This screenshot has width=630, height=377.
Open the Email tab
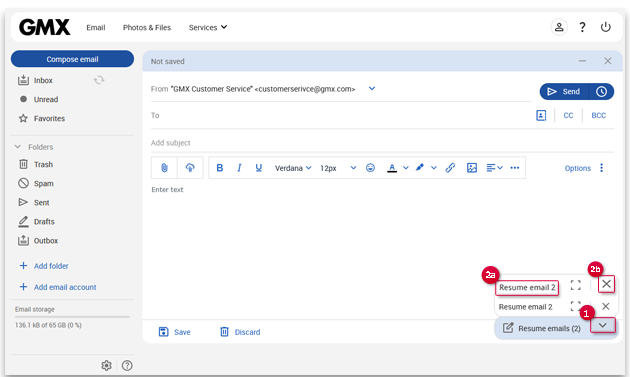click(96, 27)
